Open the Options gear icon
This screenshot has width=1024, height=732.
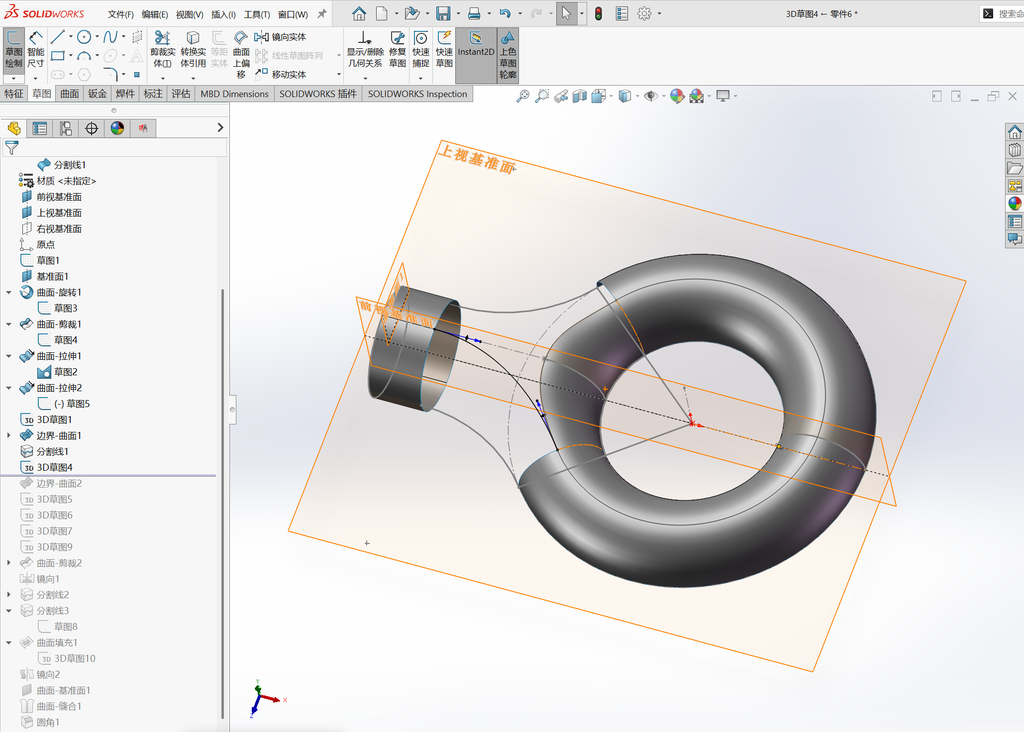point(644,14)
